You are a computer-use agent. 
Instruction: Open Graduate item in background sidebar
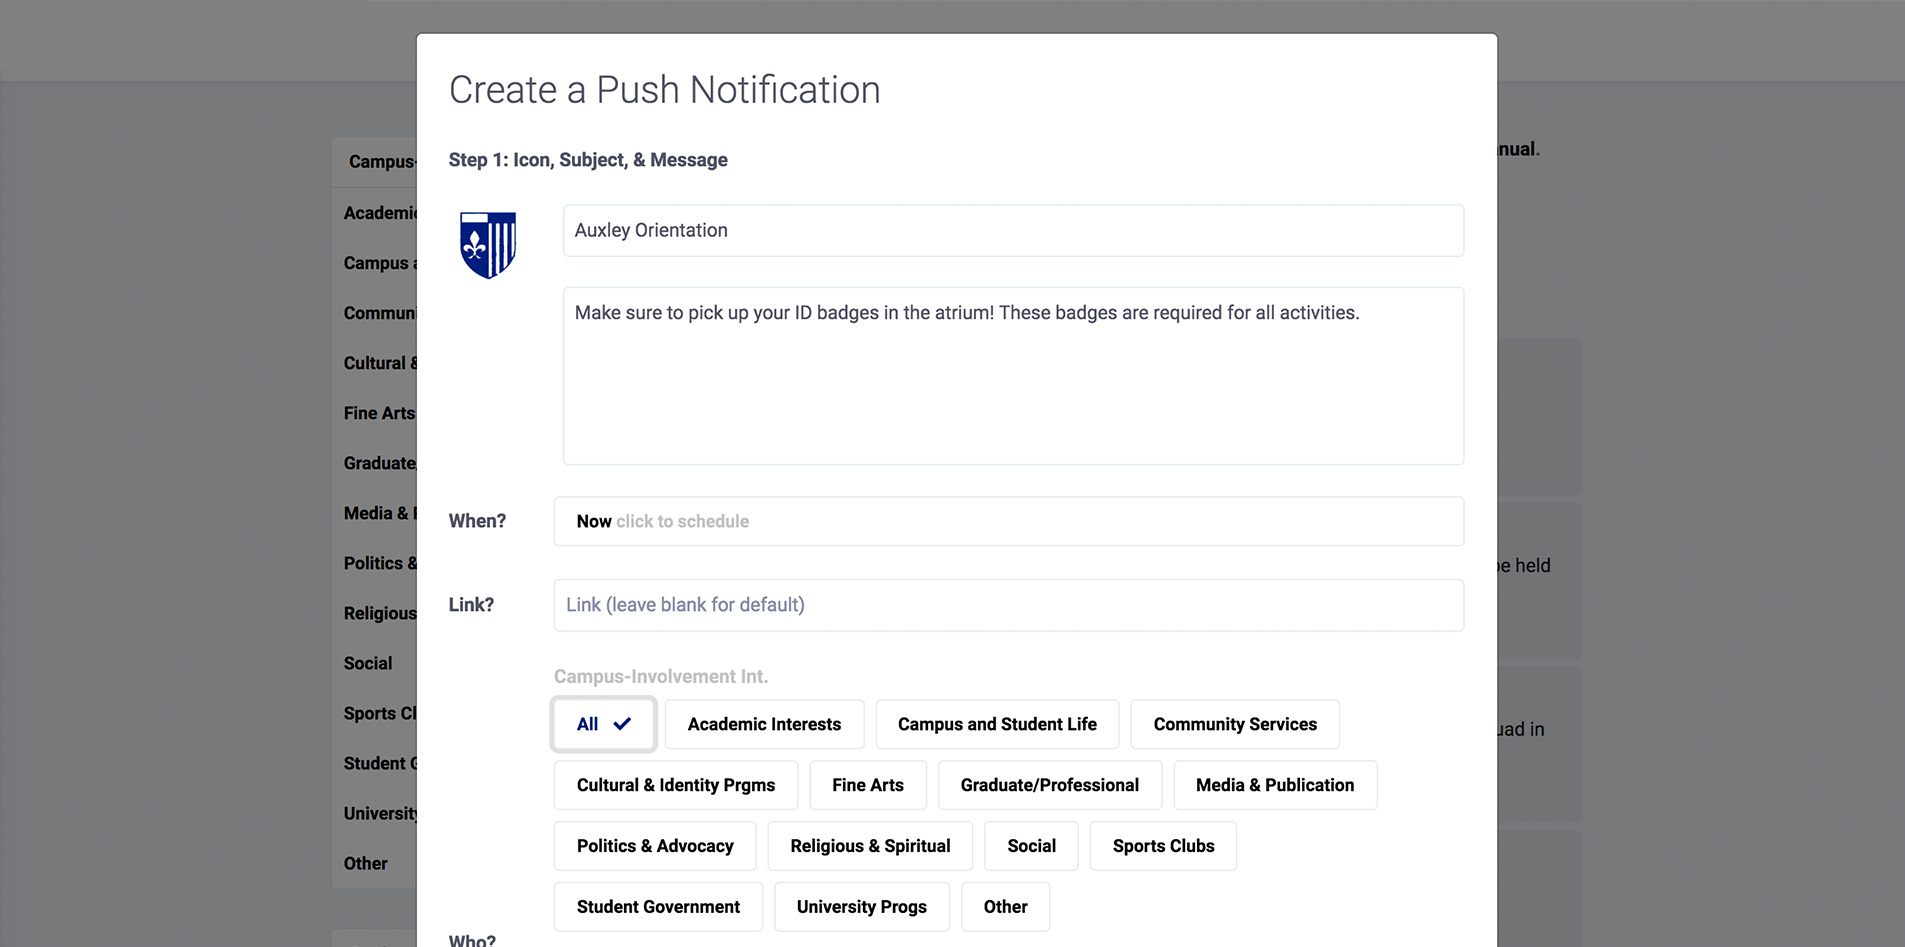point(380,463)
